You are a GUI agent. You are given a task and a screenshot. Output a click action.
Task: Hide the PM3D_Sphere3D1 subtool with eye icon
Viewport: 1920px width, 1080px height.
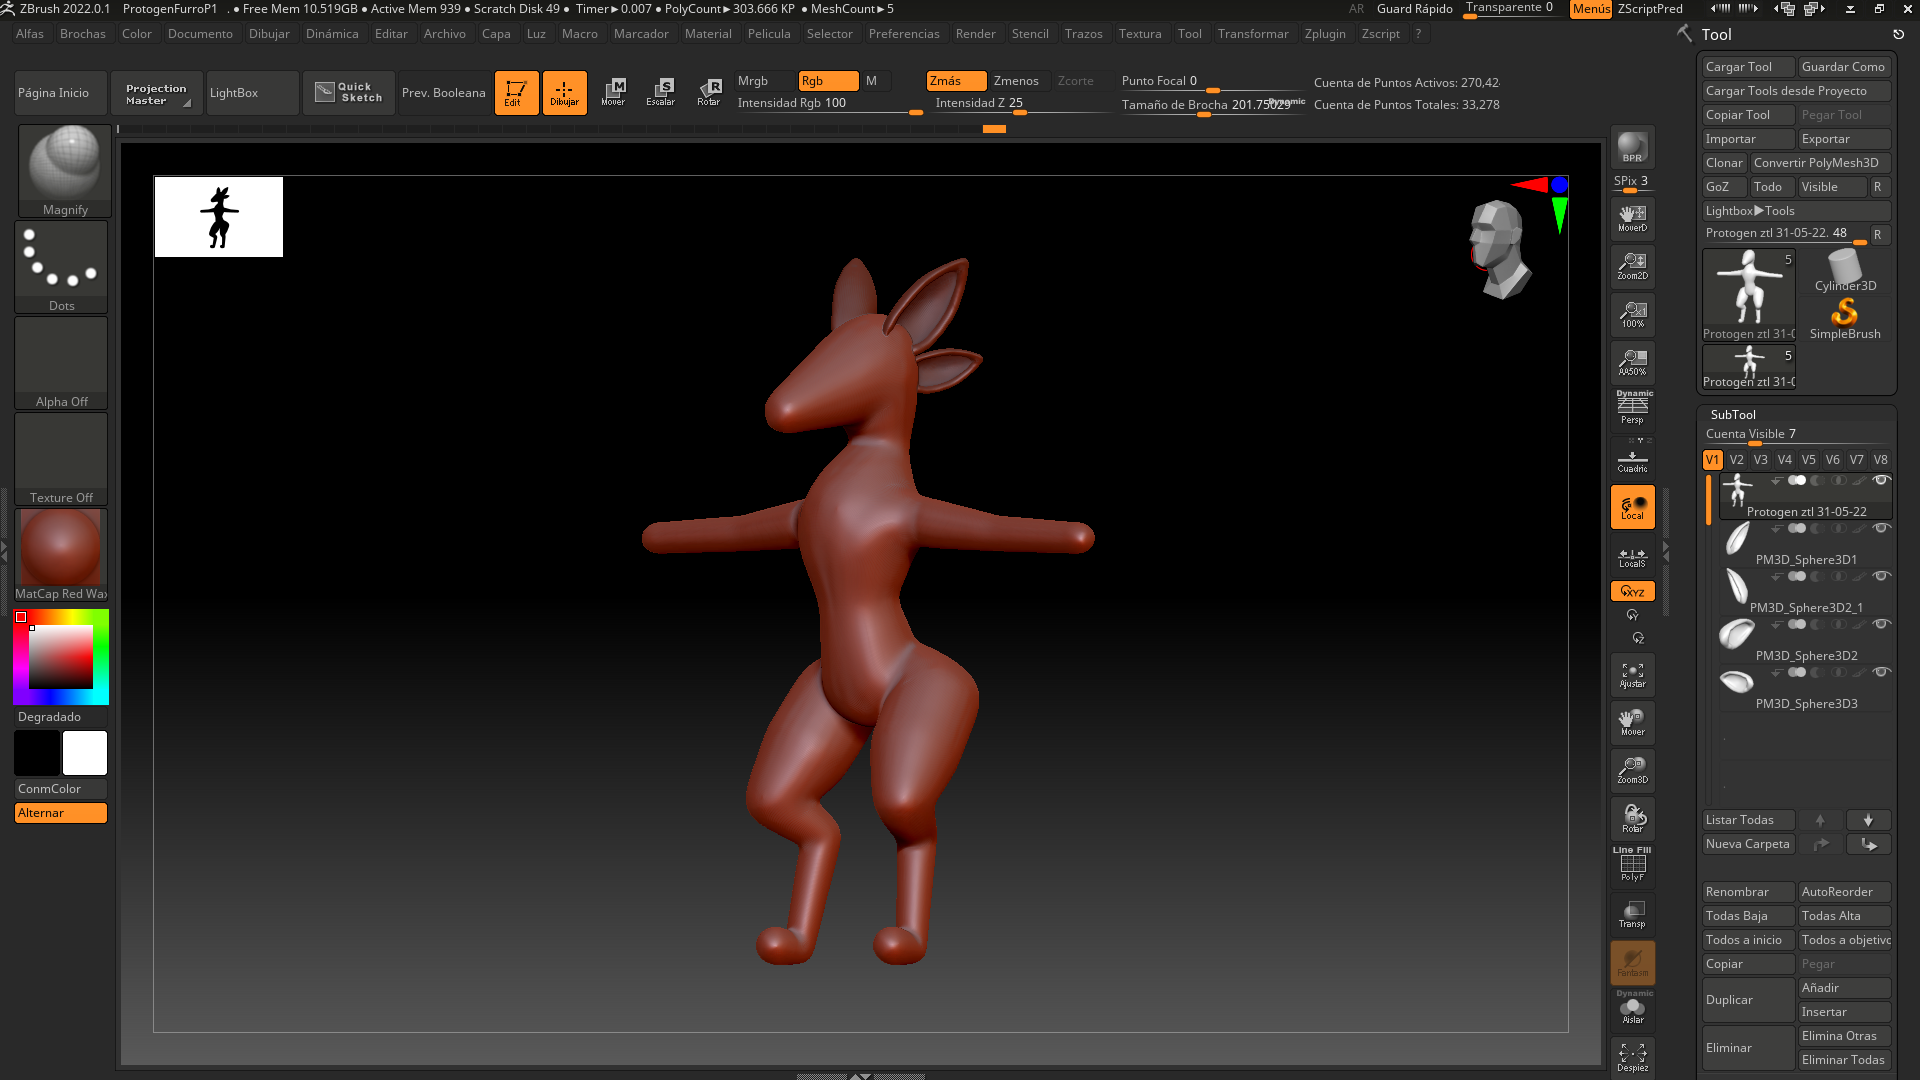[x=1881, y=528]
